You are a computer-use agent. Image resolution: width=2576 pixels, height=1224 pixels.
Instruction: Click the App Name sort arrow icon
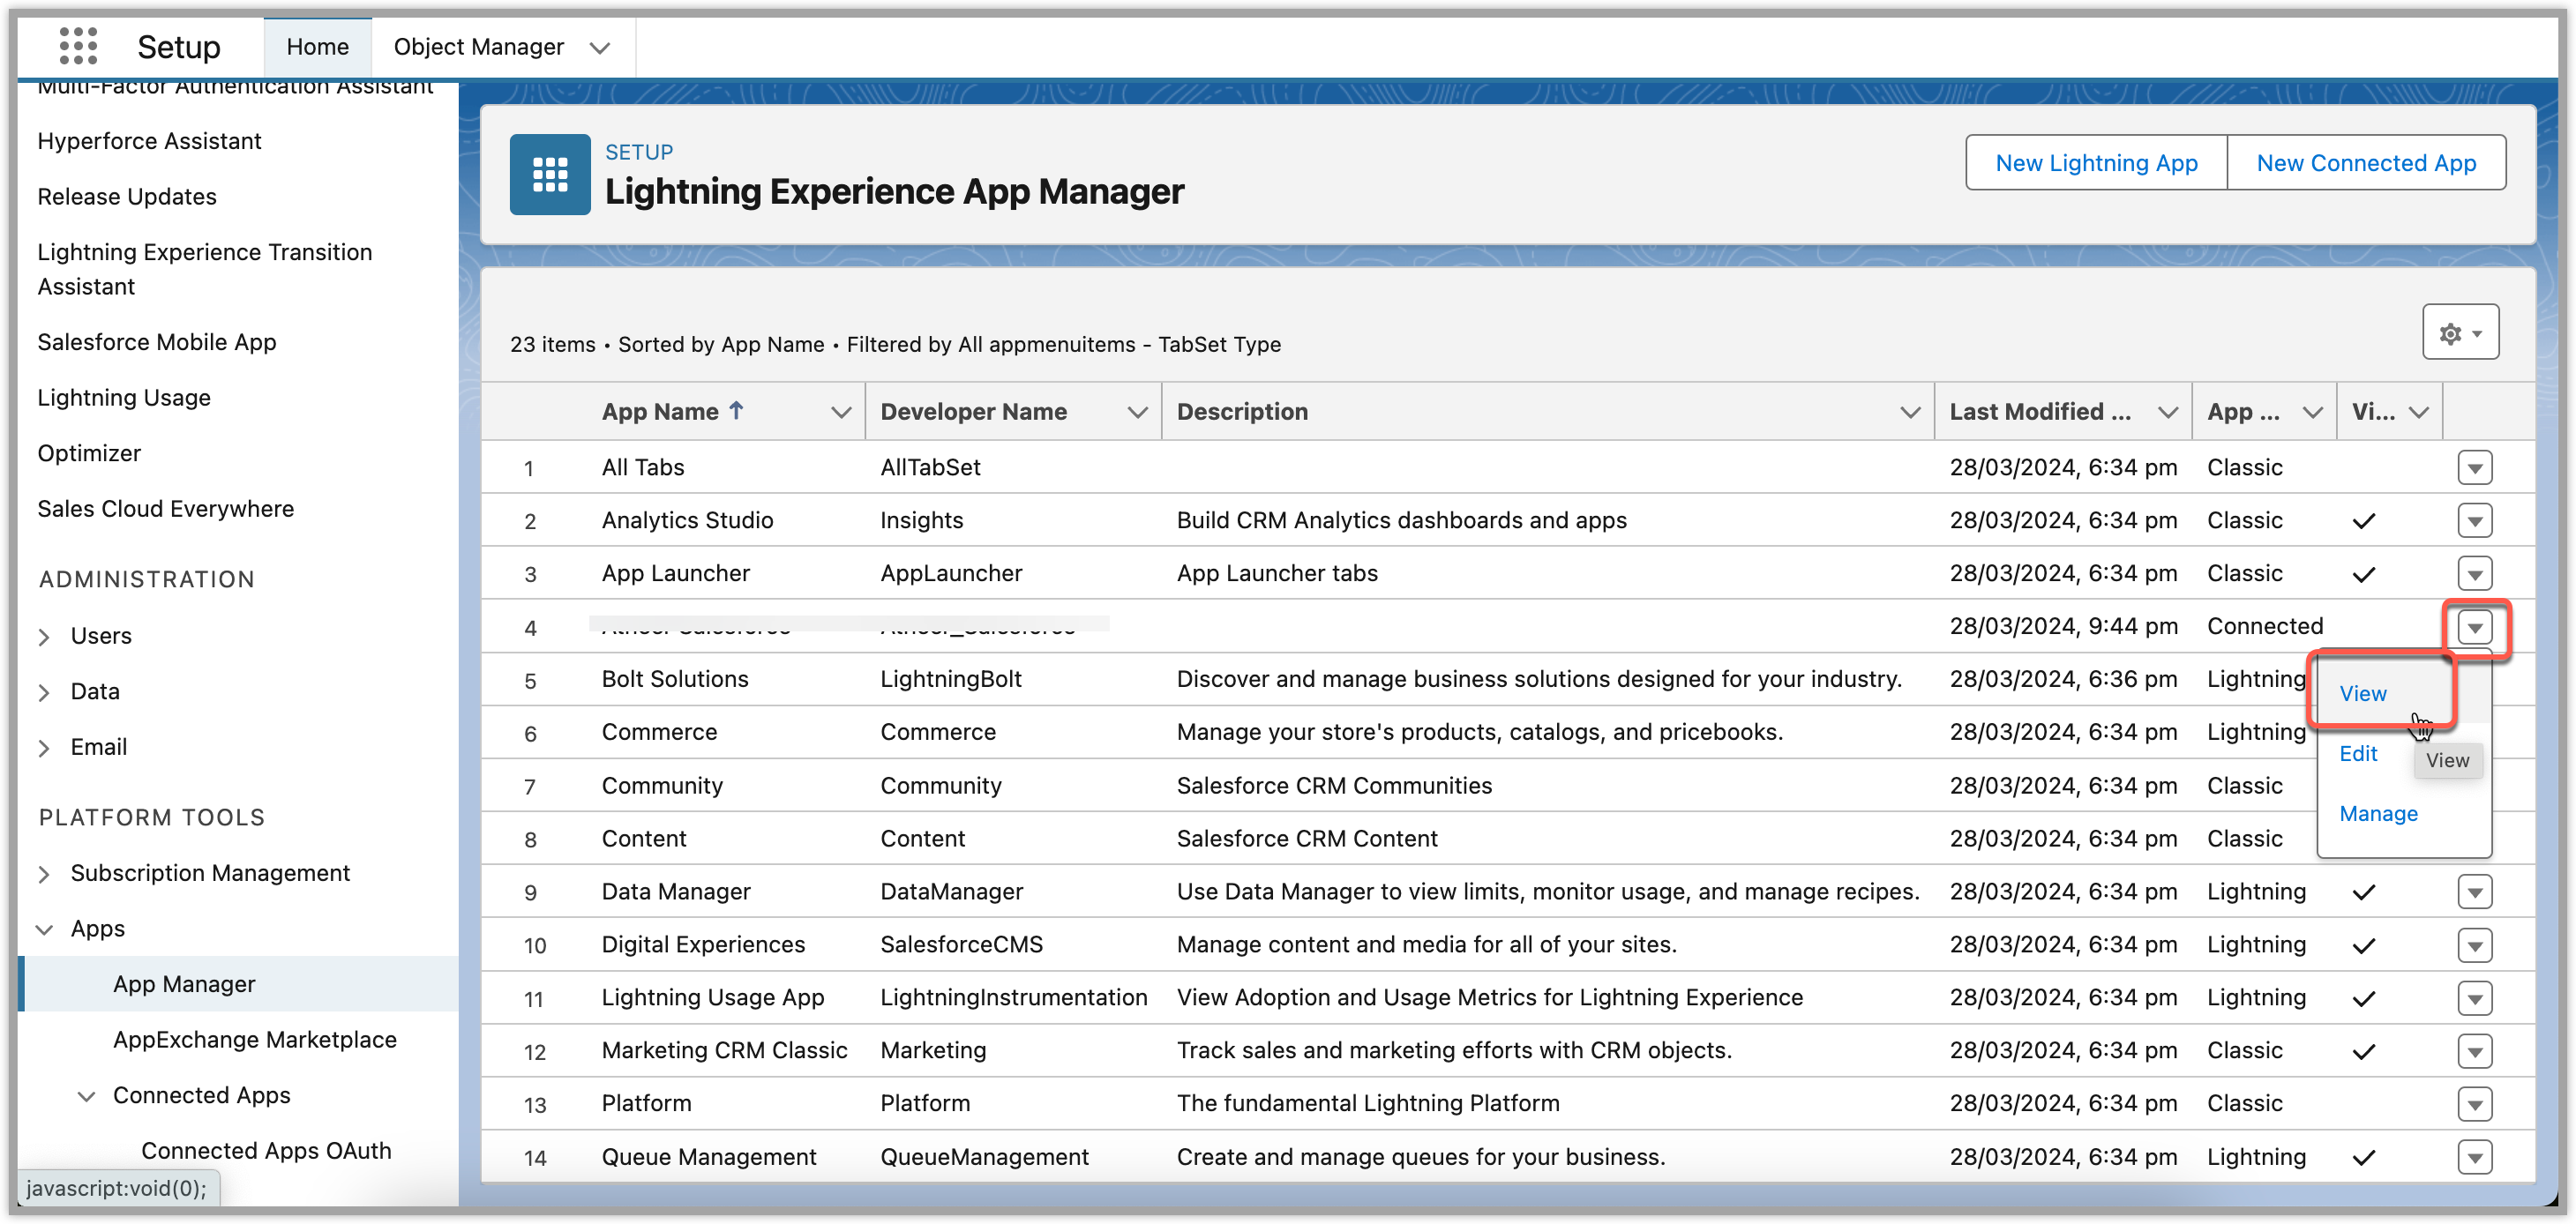pos(736,411)
